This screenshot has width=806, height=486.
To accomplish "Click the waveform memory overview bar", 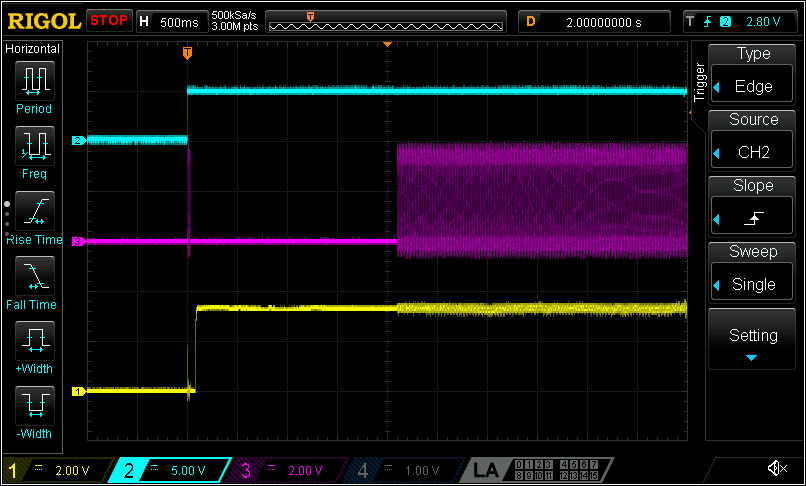I will point(386,22).
